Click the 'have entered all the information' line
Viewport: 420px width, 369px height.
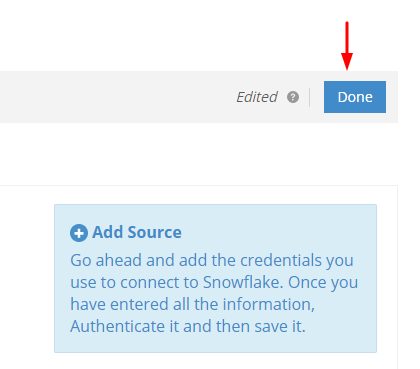point(192,305)
